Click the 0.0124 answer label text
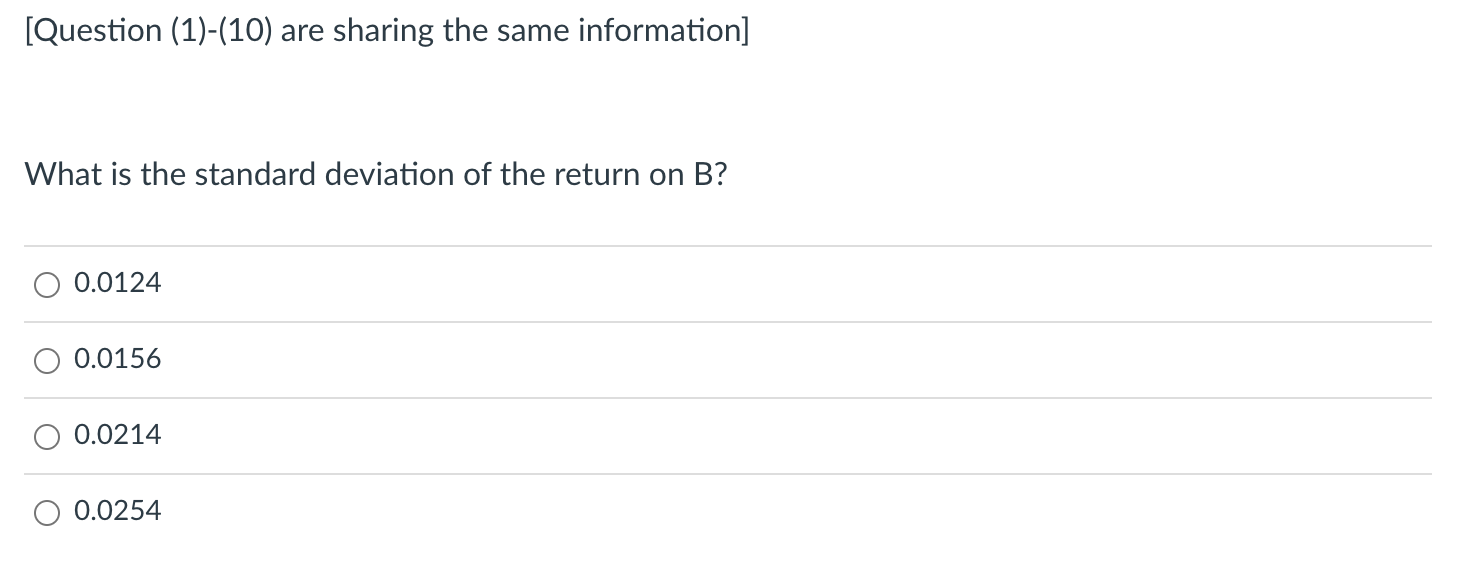1460x564 pixels. (x=118, y=284)
